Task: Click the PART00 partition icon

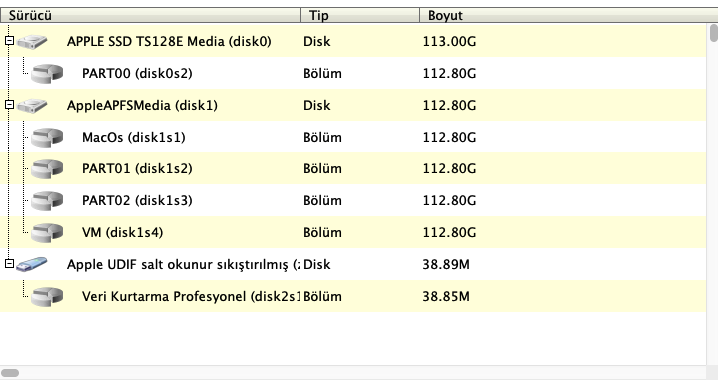Action: click(x=47, y=73)
